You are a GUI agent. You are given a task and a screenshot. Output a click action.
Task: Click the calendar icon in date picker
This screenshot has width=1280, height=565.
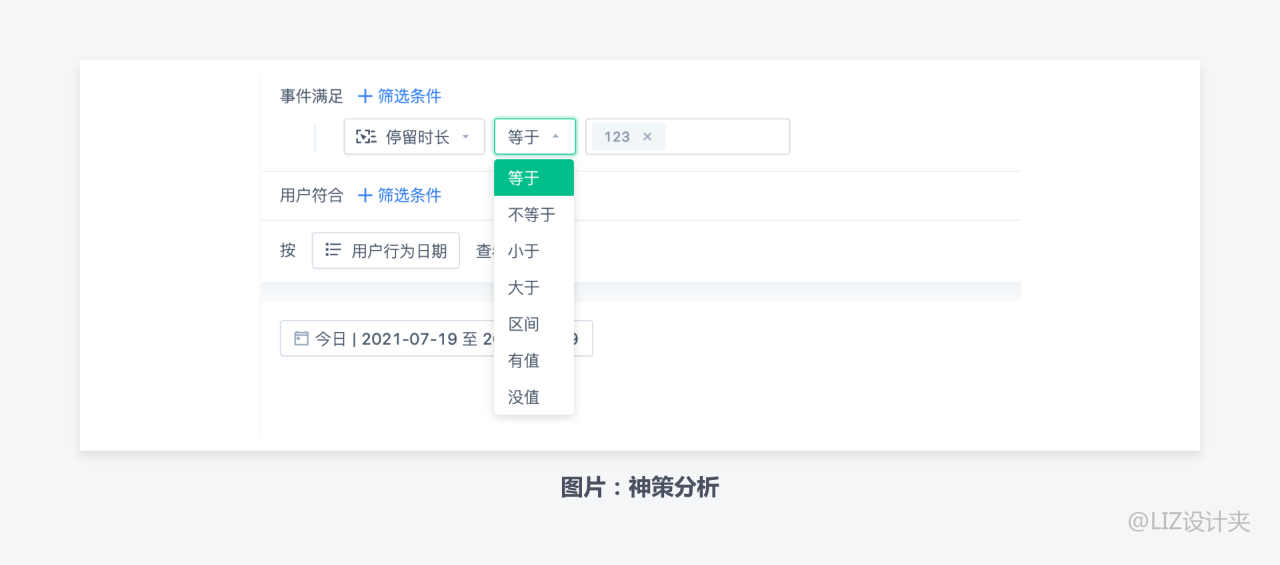(x=301, y=339)
